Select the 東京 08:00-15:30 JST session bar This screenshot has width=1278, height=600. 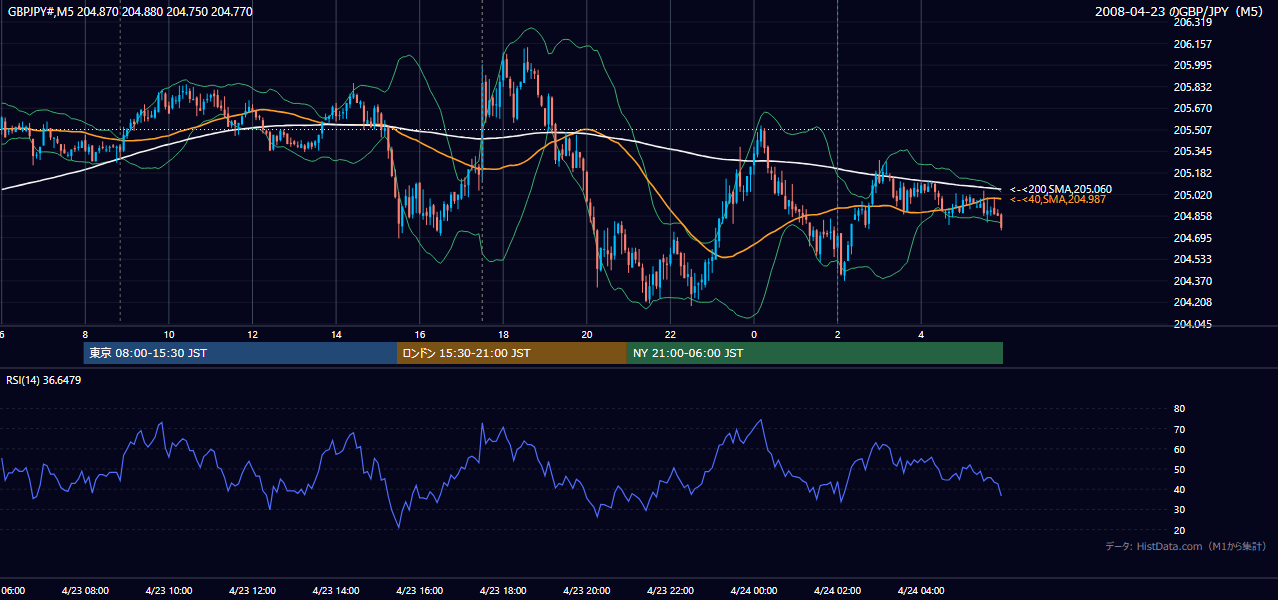coord(240,353)
